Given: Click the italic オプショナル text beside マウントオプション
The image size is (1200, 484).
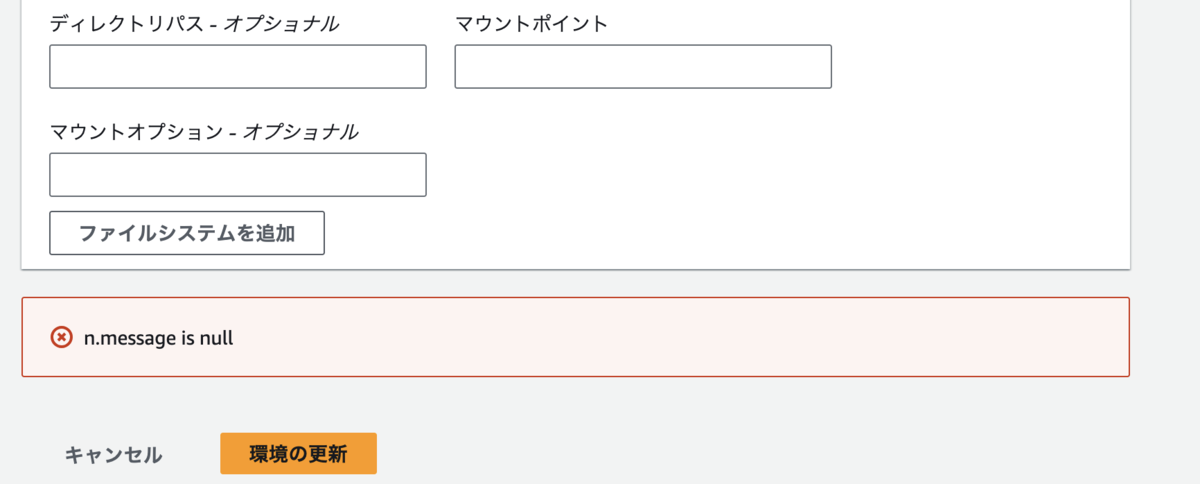Looking at the screenshot, I should tap(302, 131).
